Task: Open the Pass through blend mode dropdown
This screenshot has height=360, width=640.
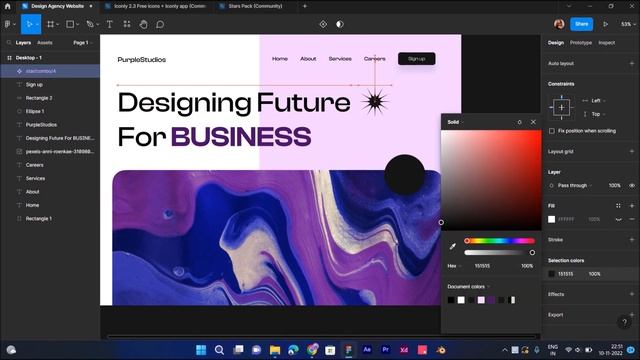Action: coord(575,185)
